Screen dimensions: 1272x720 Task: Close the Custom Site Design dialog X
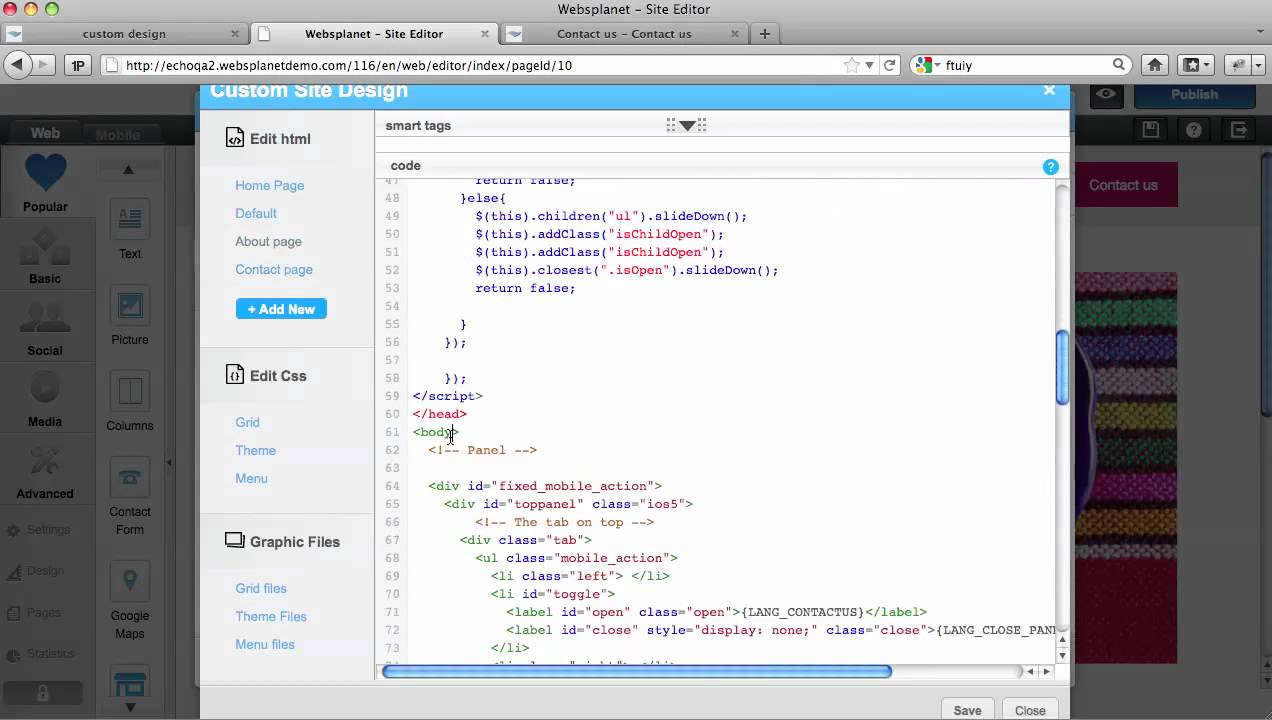[1049, 90]
